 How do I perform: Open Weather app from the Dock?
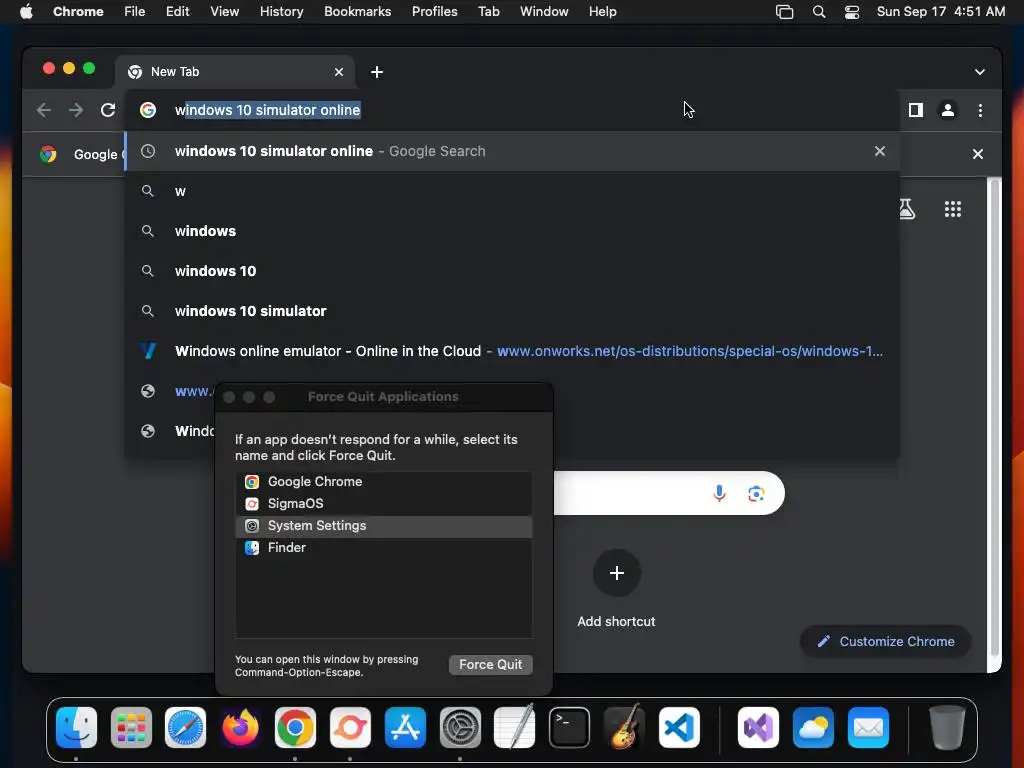[x=813, y=727]
